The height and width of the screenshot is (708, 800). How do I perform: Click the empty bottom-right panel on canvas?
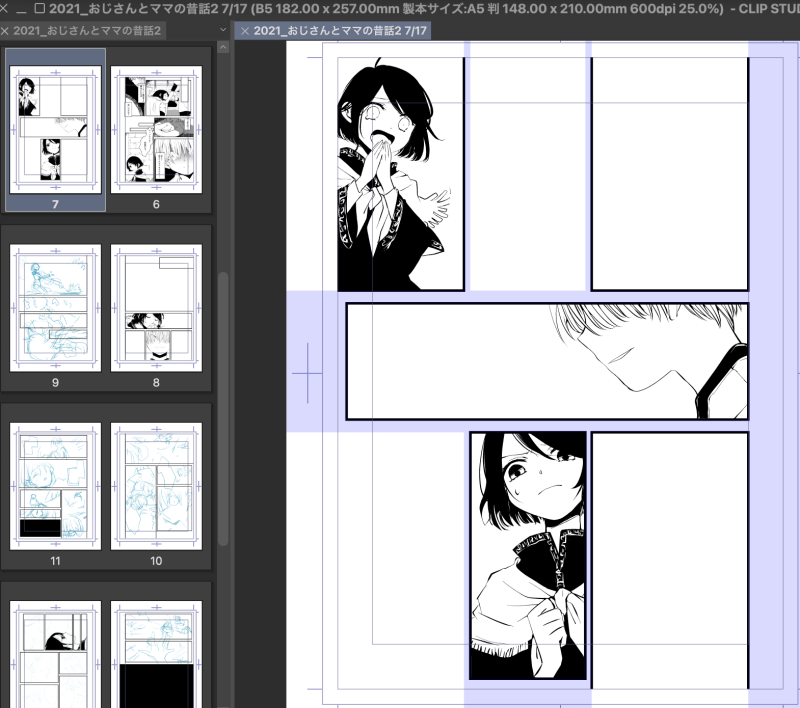669,560
